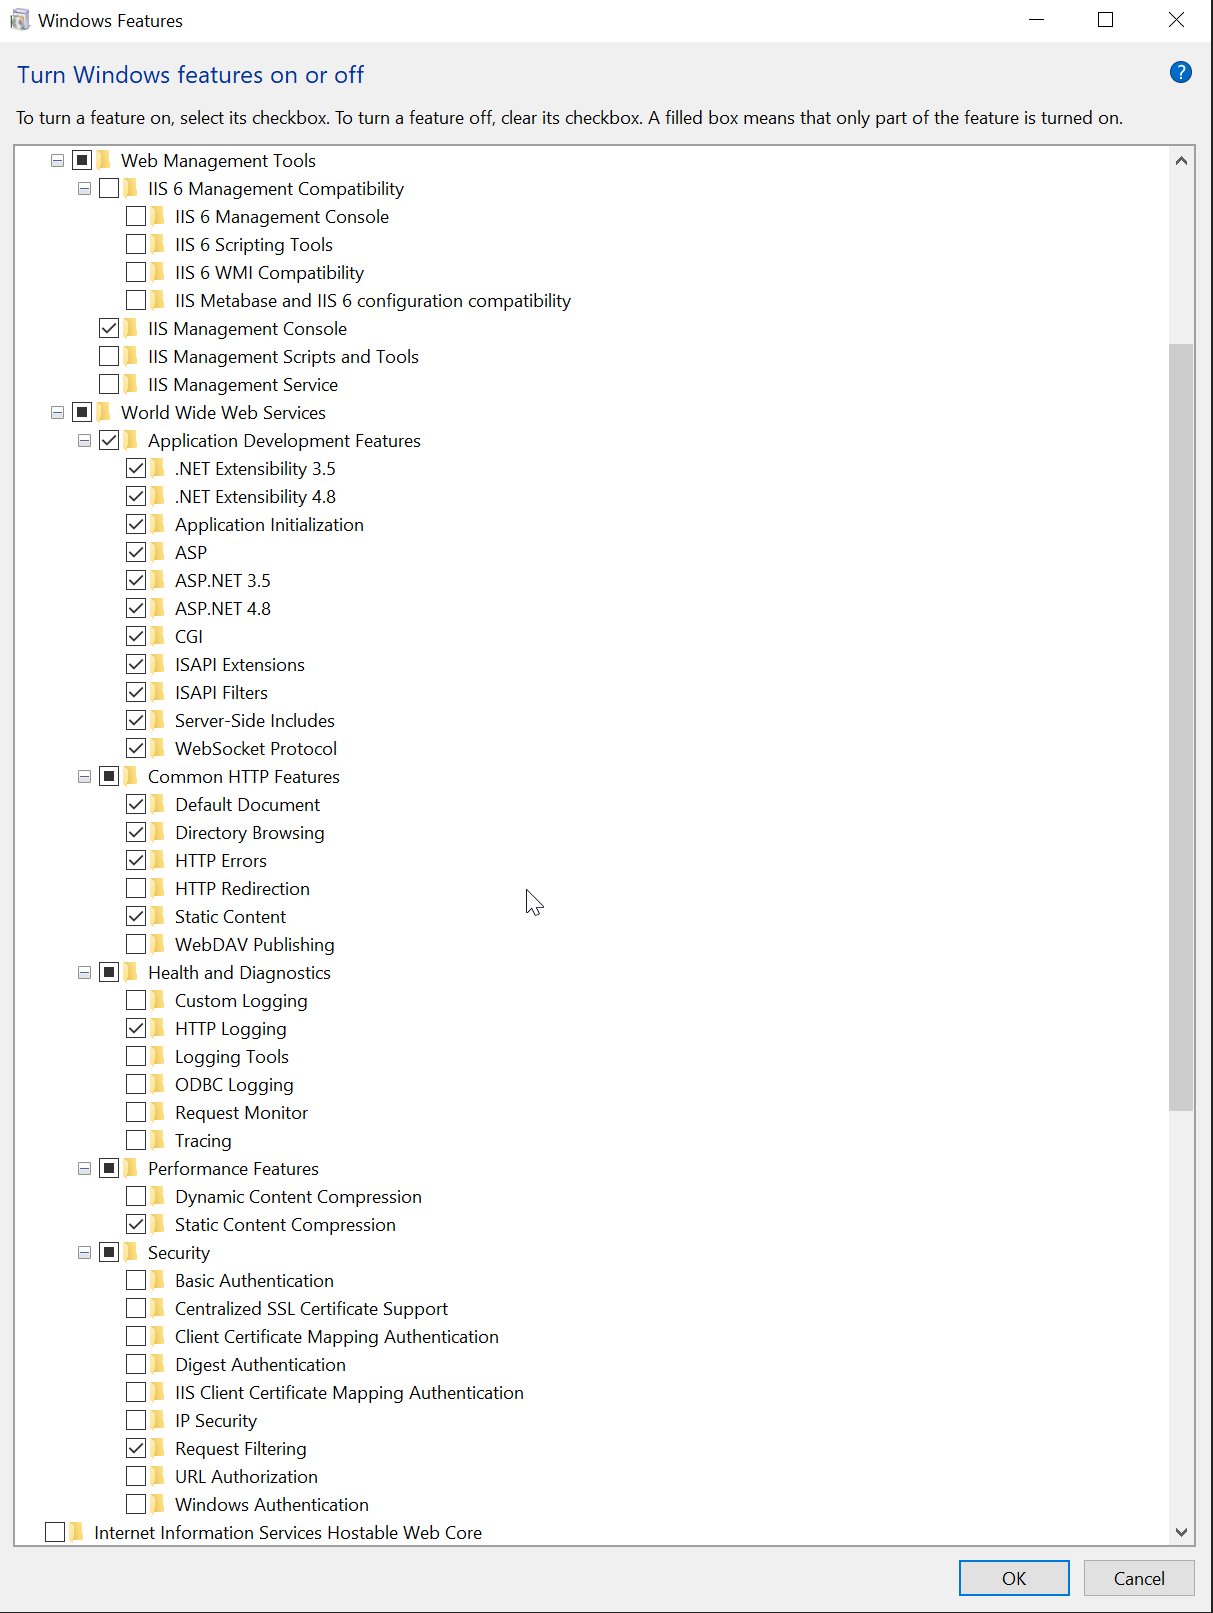Select the 'IIS 6 Scripting Tools' row text

254,244
